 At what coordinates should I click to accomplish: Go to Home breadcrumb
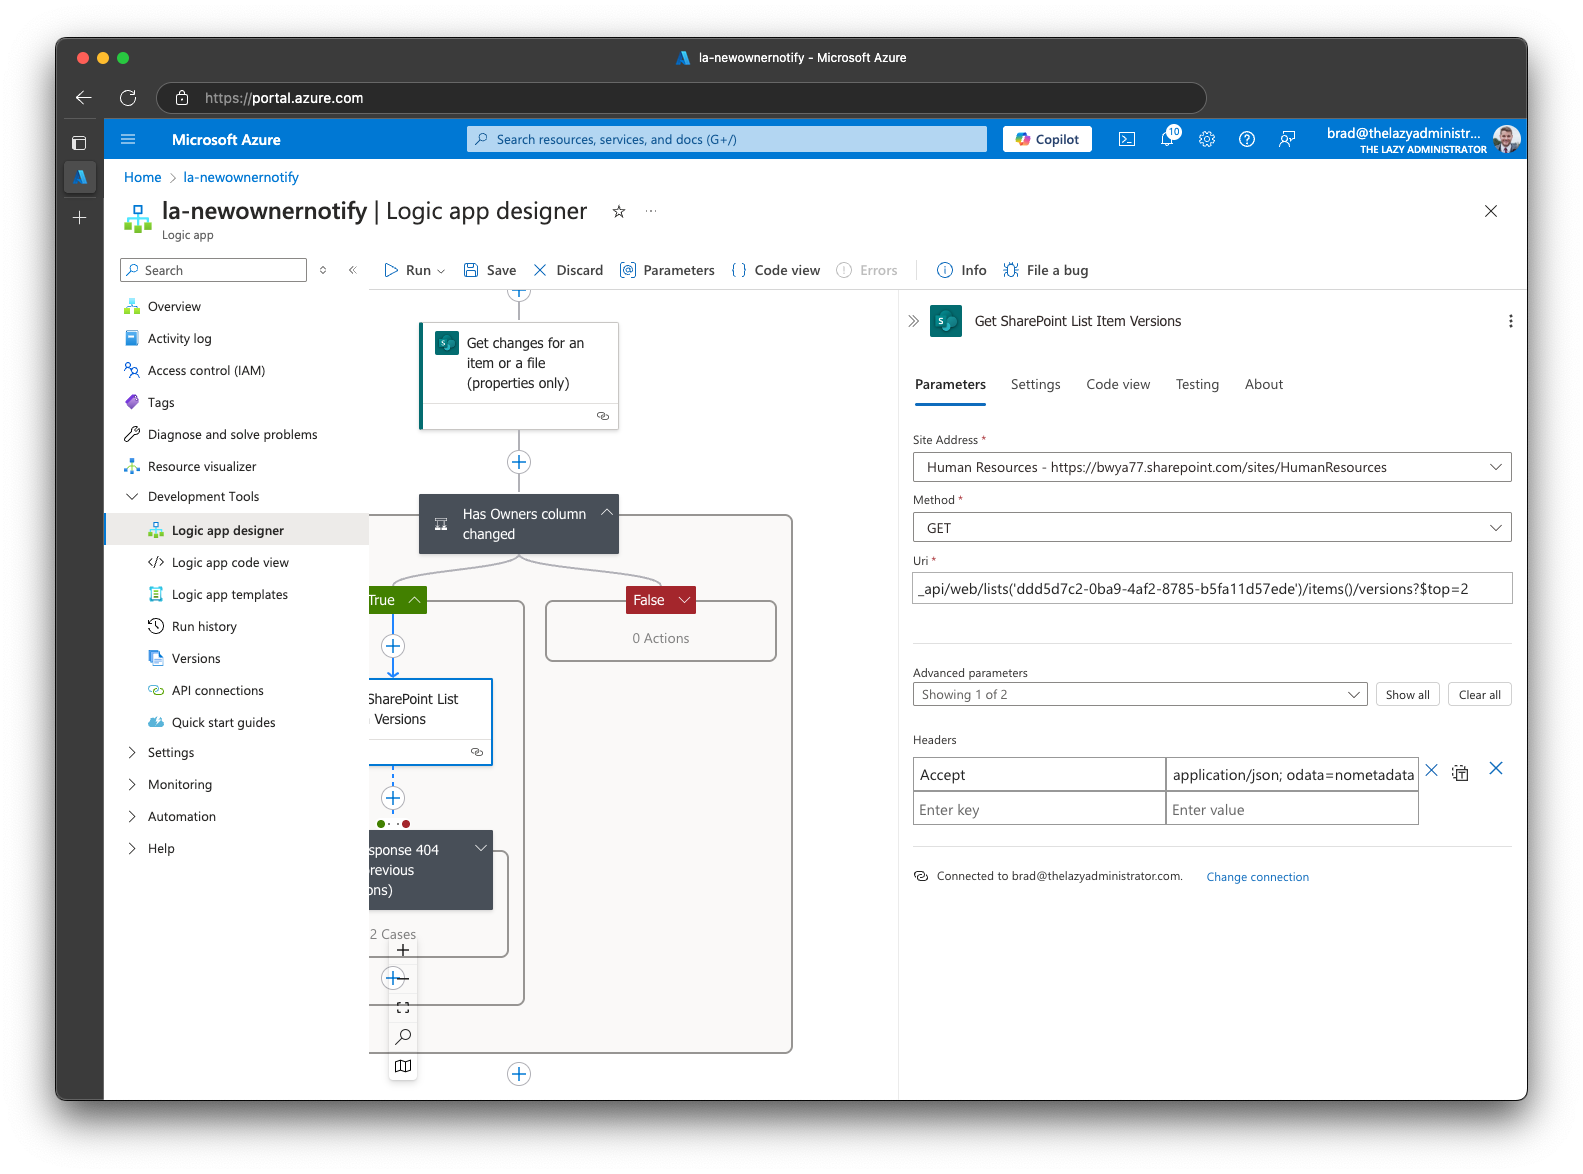click(x=142, y=177)
